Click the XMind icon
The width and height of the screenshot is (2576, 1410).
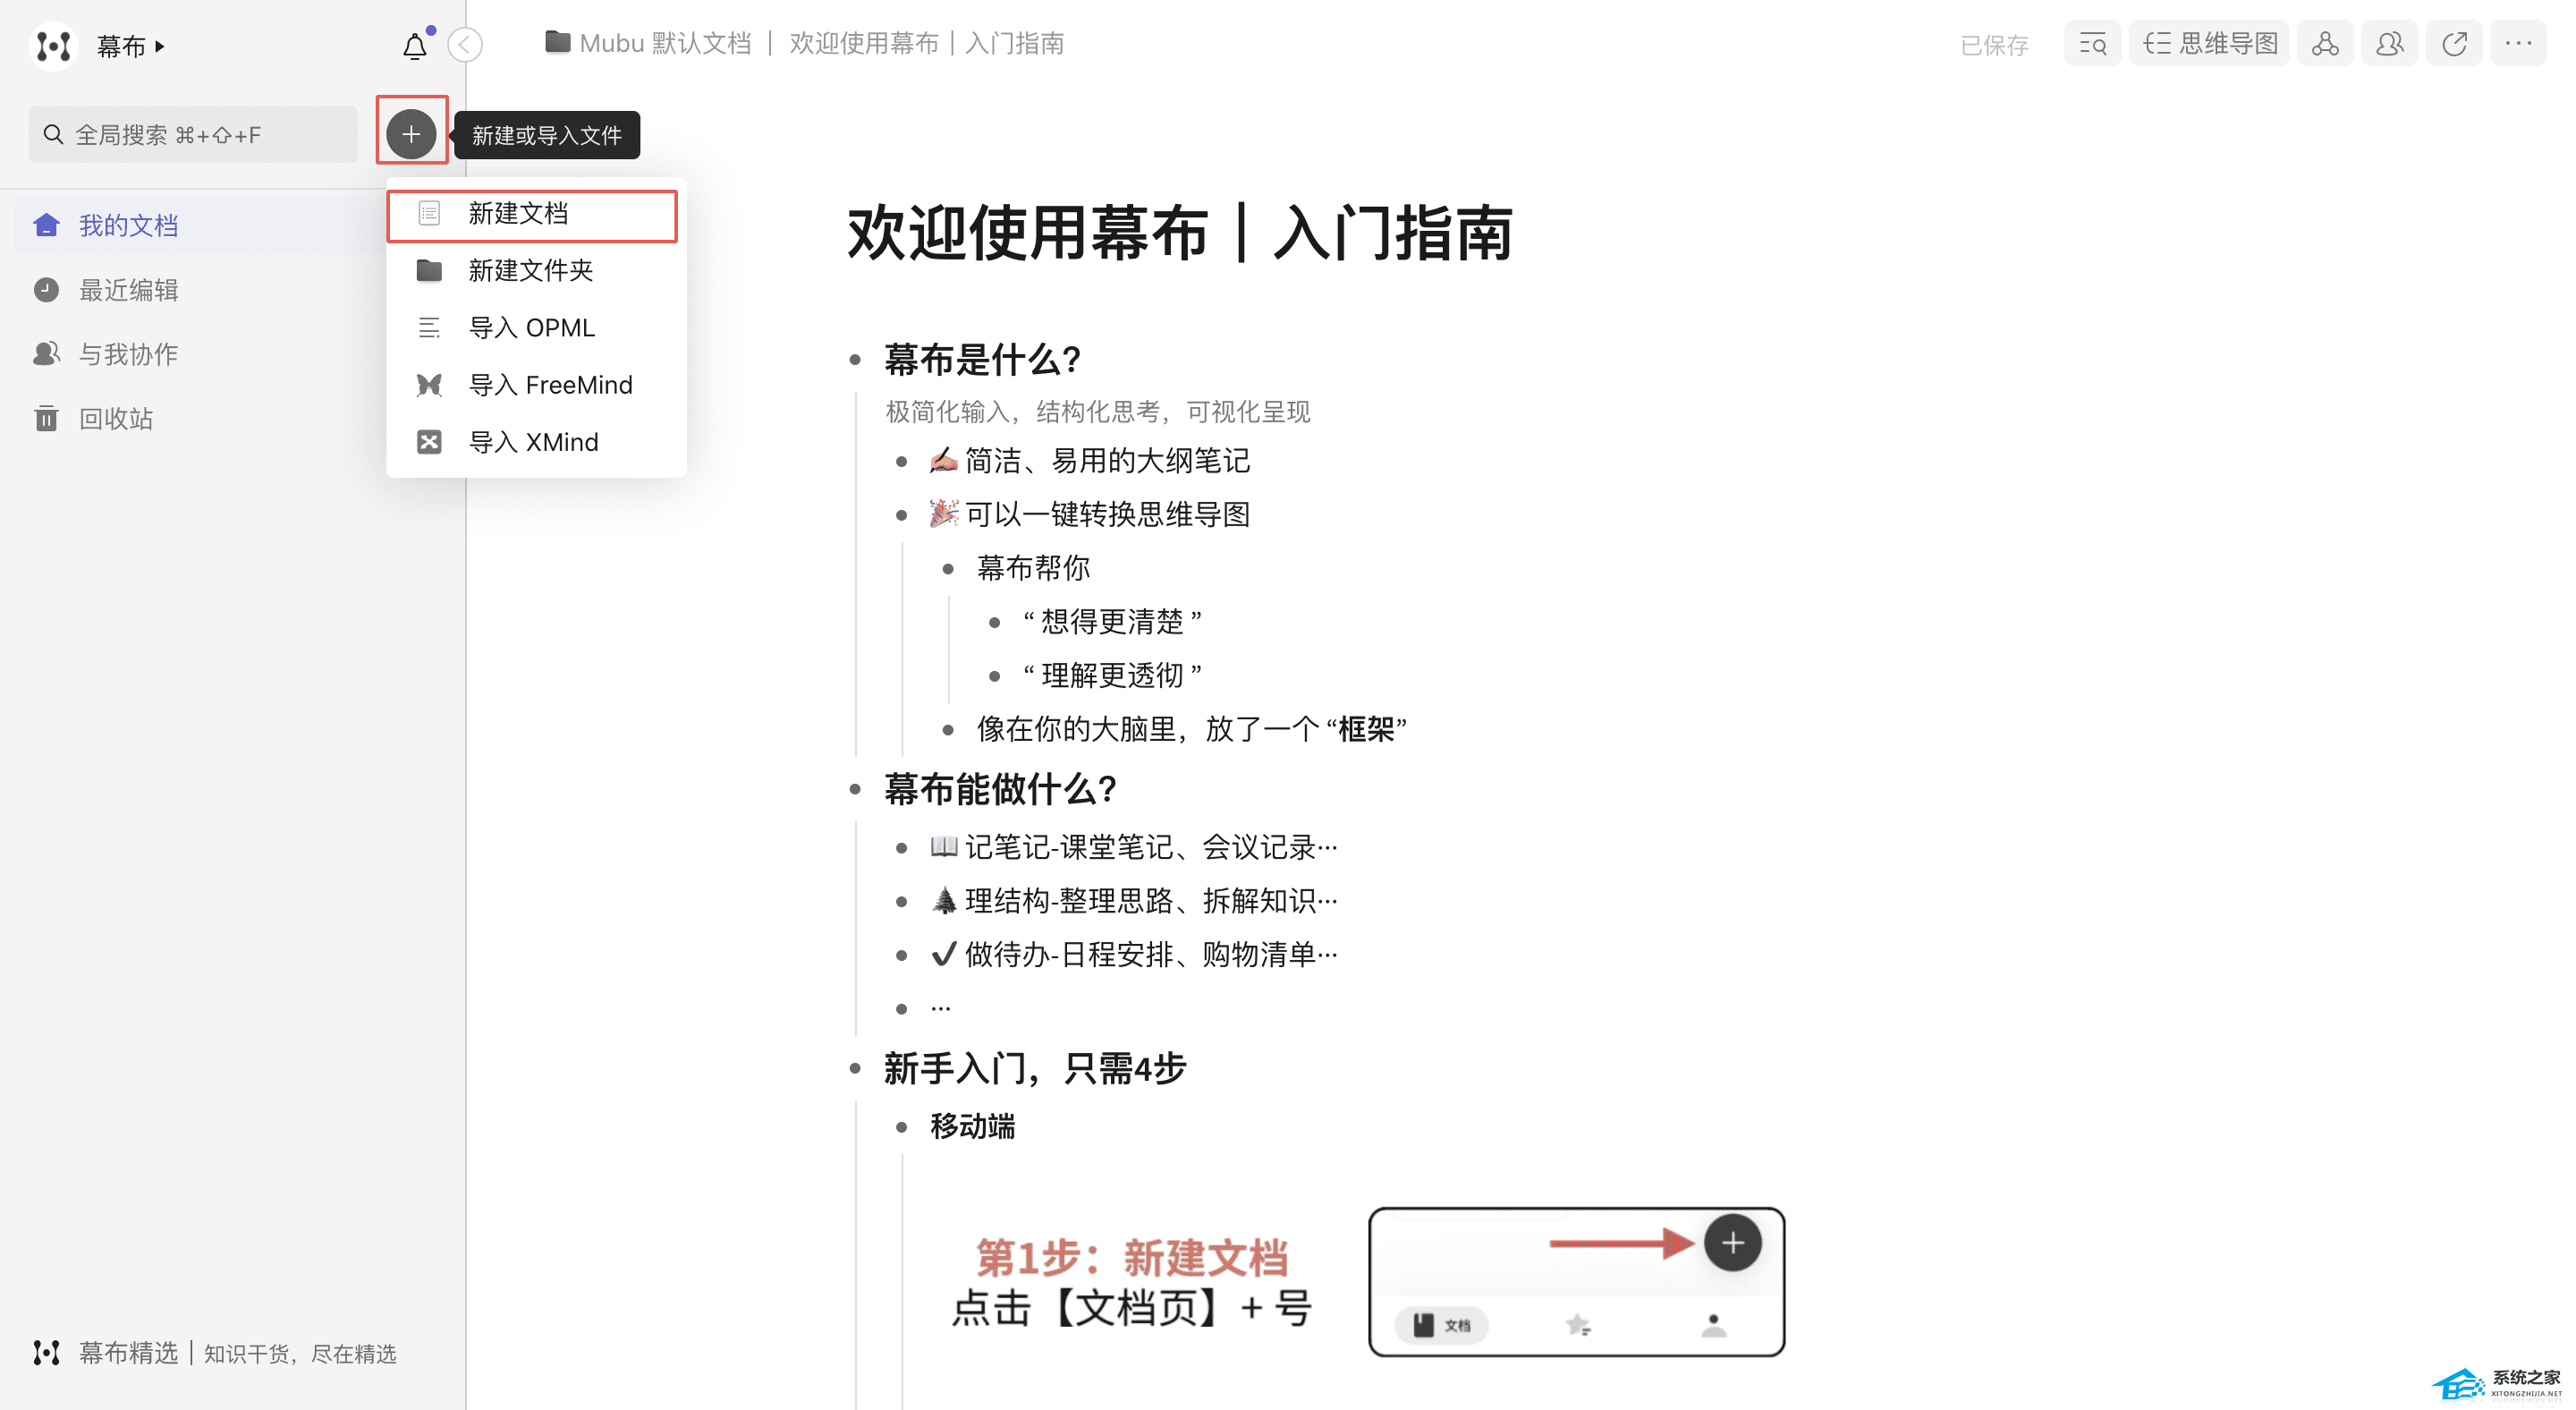coord(429,442)
